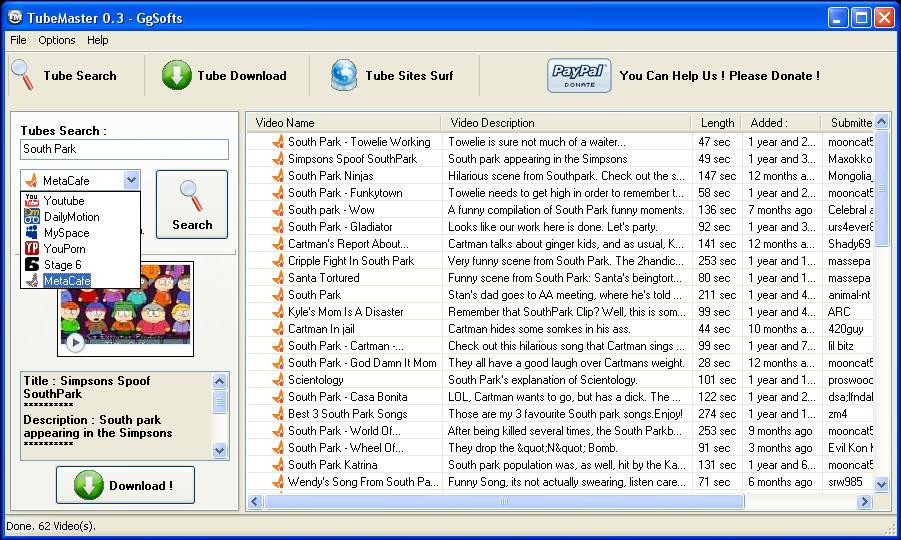The height and width of the screenshot is (540, 901).
Task: Click MetaCafe icon beside Kyle's Mom Is A Disaster
Action: [x=278, y=312]
